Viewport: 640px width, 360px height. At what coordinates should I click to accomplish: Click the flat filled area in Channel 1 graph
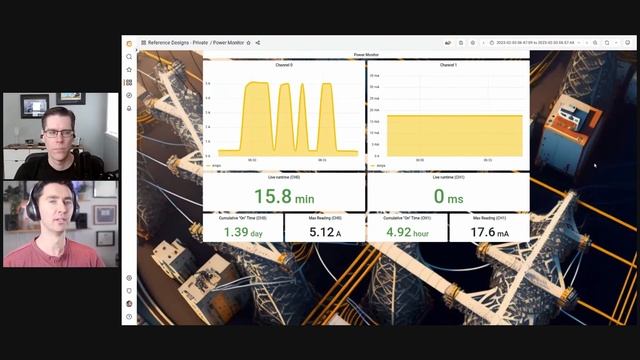click(x=455, y=136)
